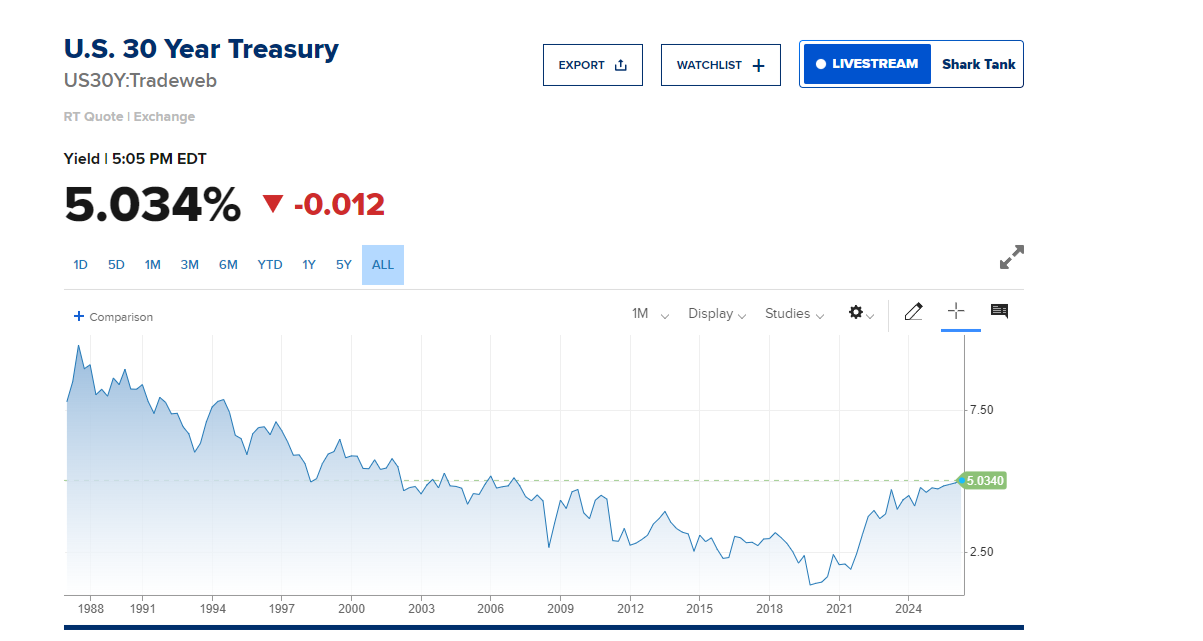
Task: Click the plus icon beside Comparison
Action: 79,316
